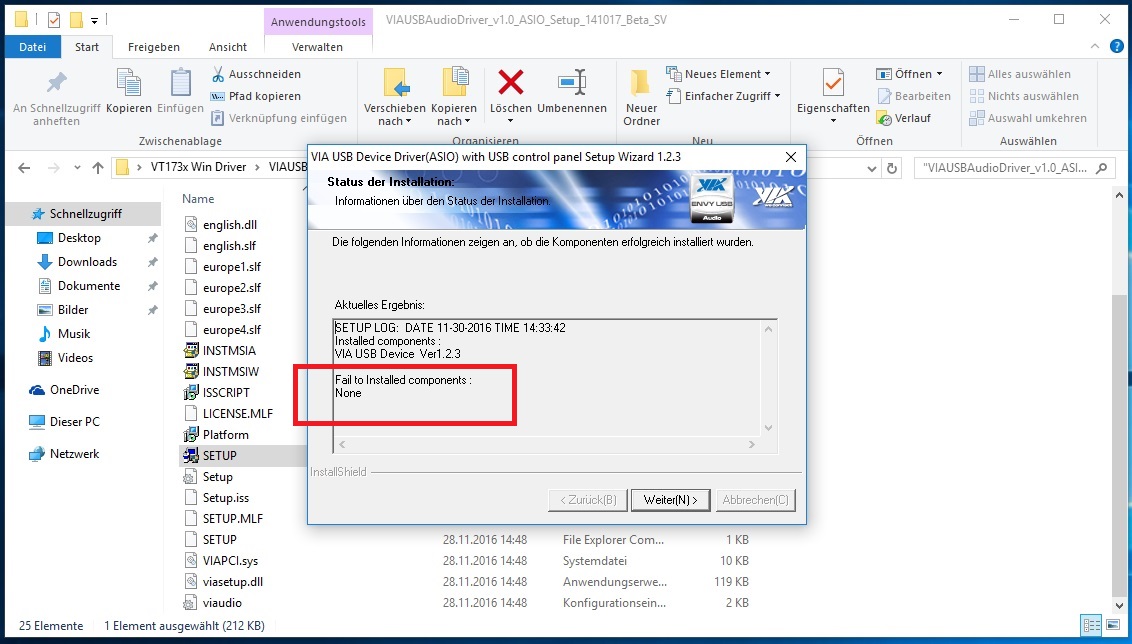Select the Platform file
1132x644 pixels.
pyautogui.click(x=225, y=434)
